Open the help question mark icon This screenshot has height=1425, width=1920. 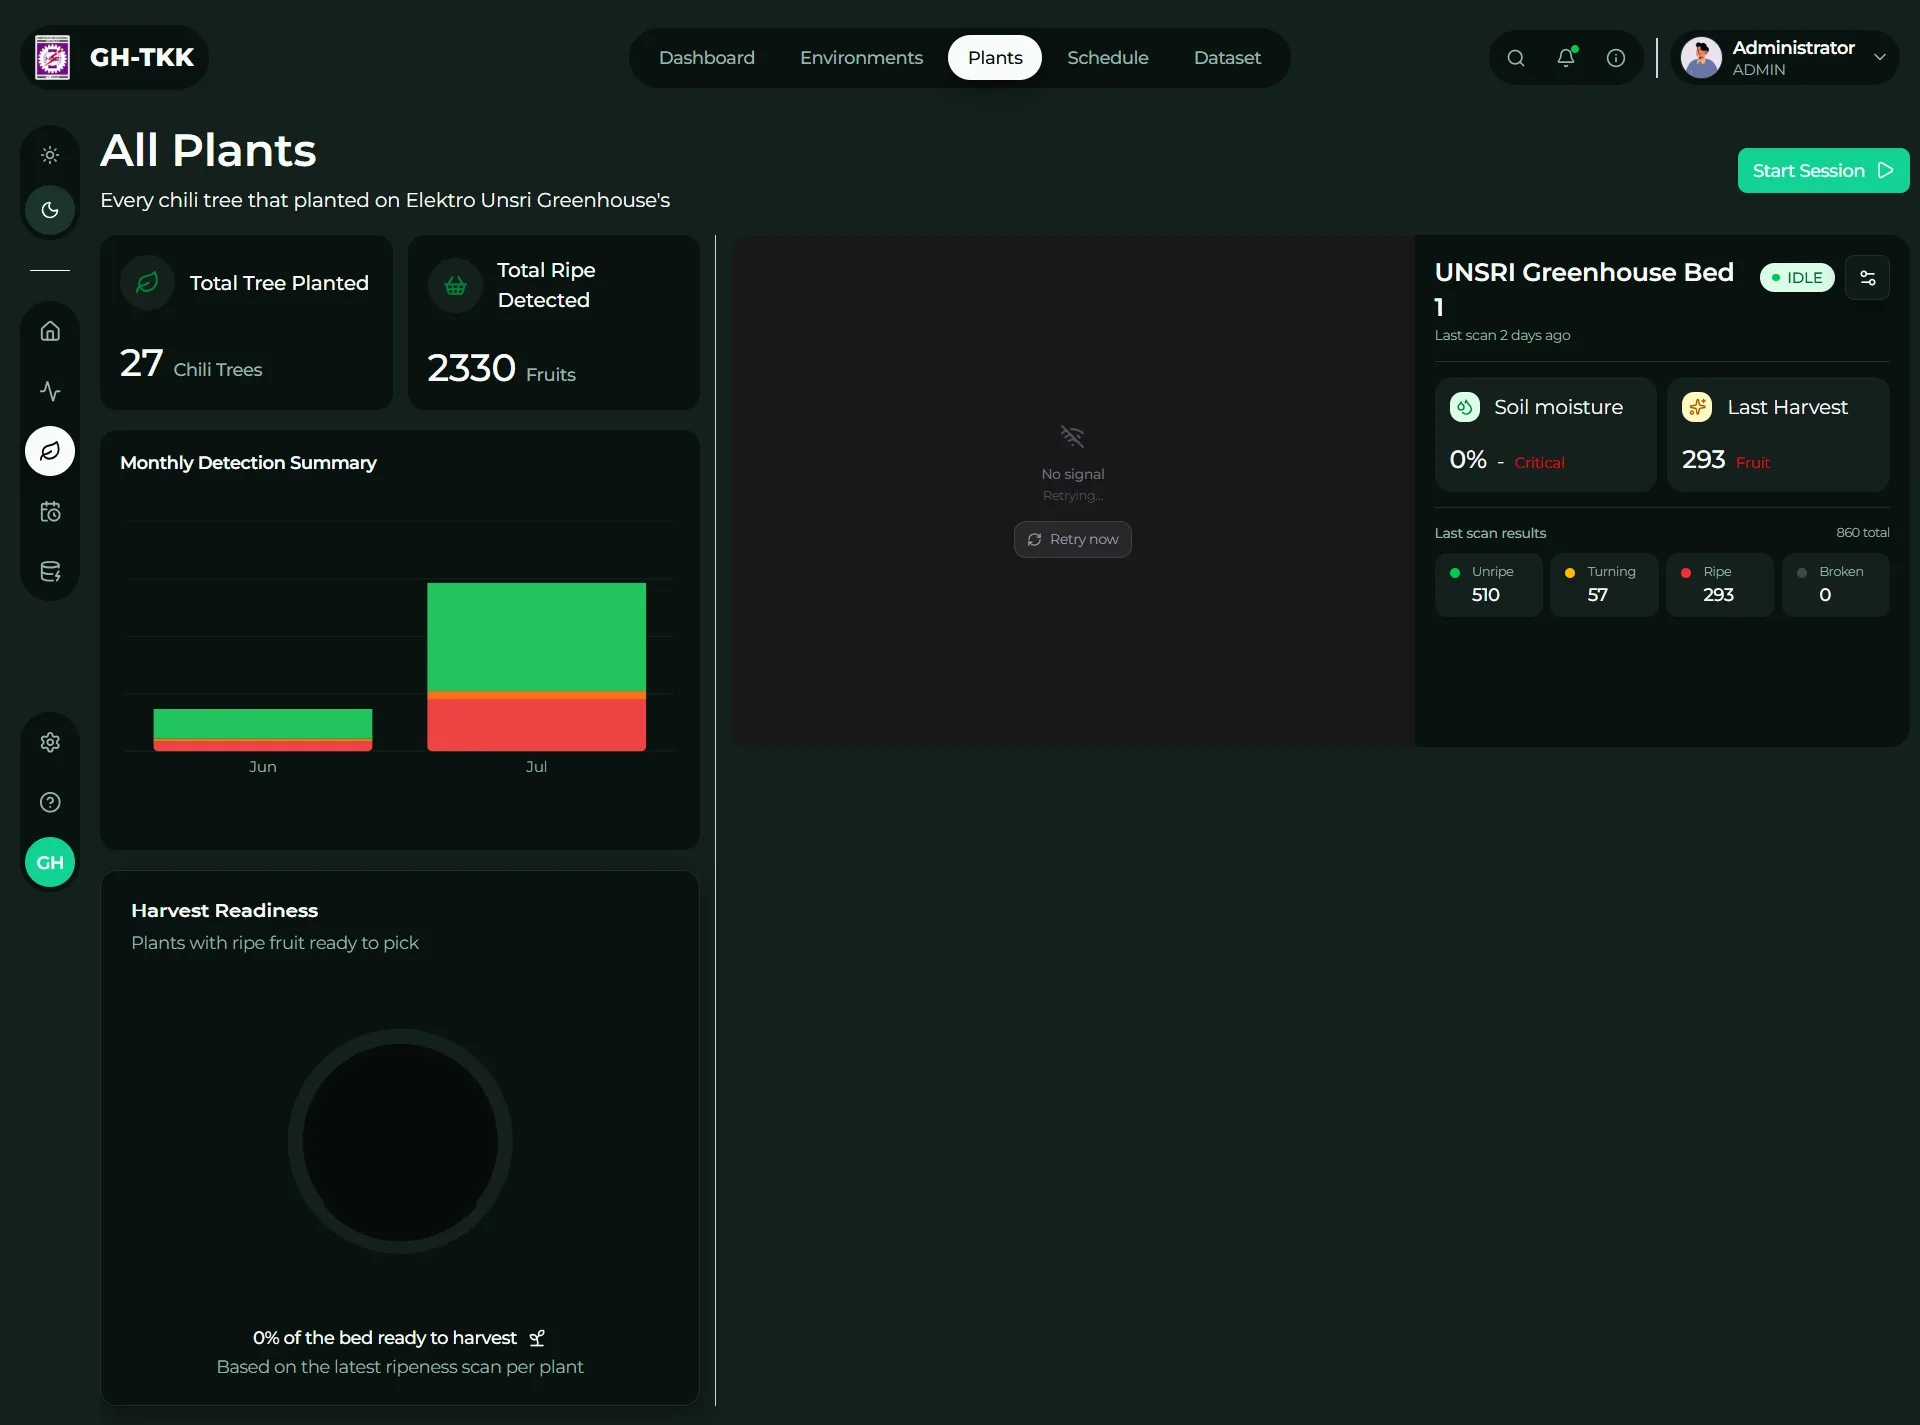coord(50,802)
